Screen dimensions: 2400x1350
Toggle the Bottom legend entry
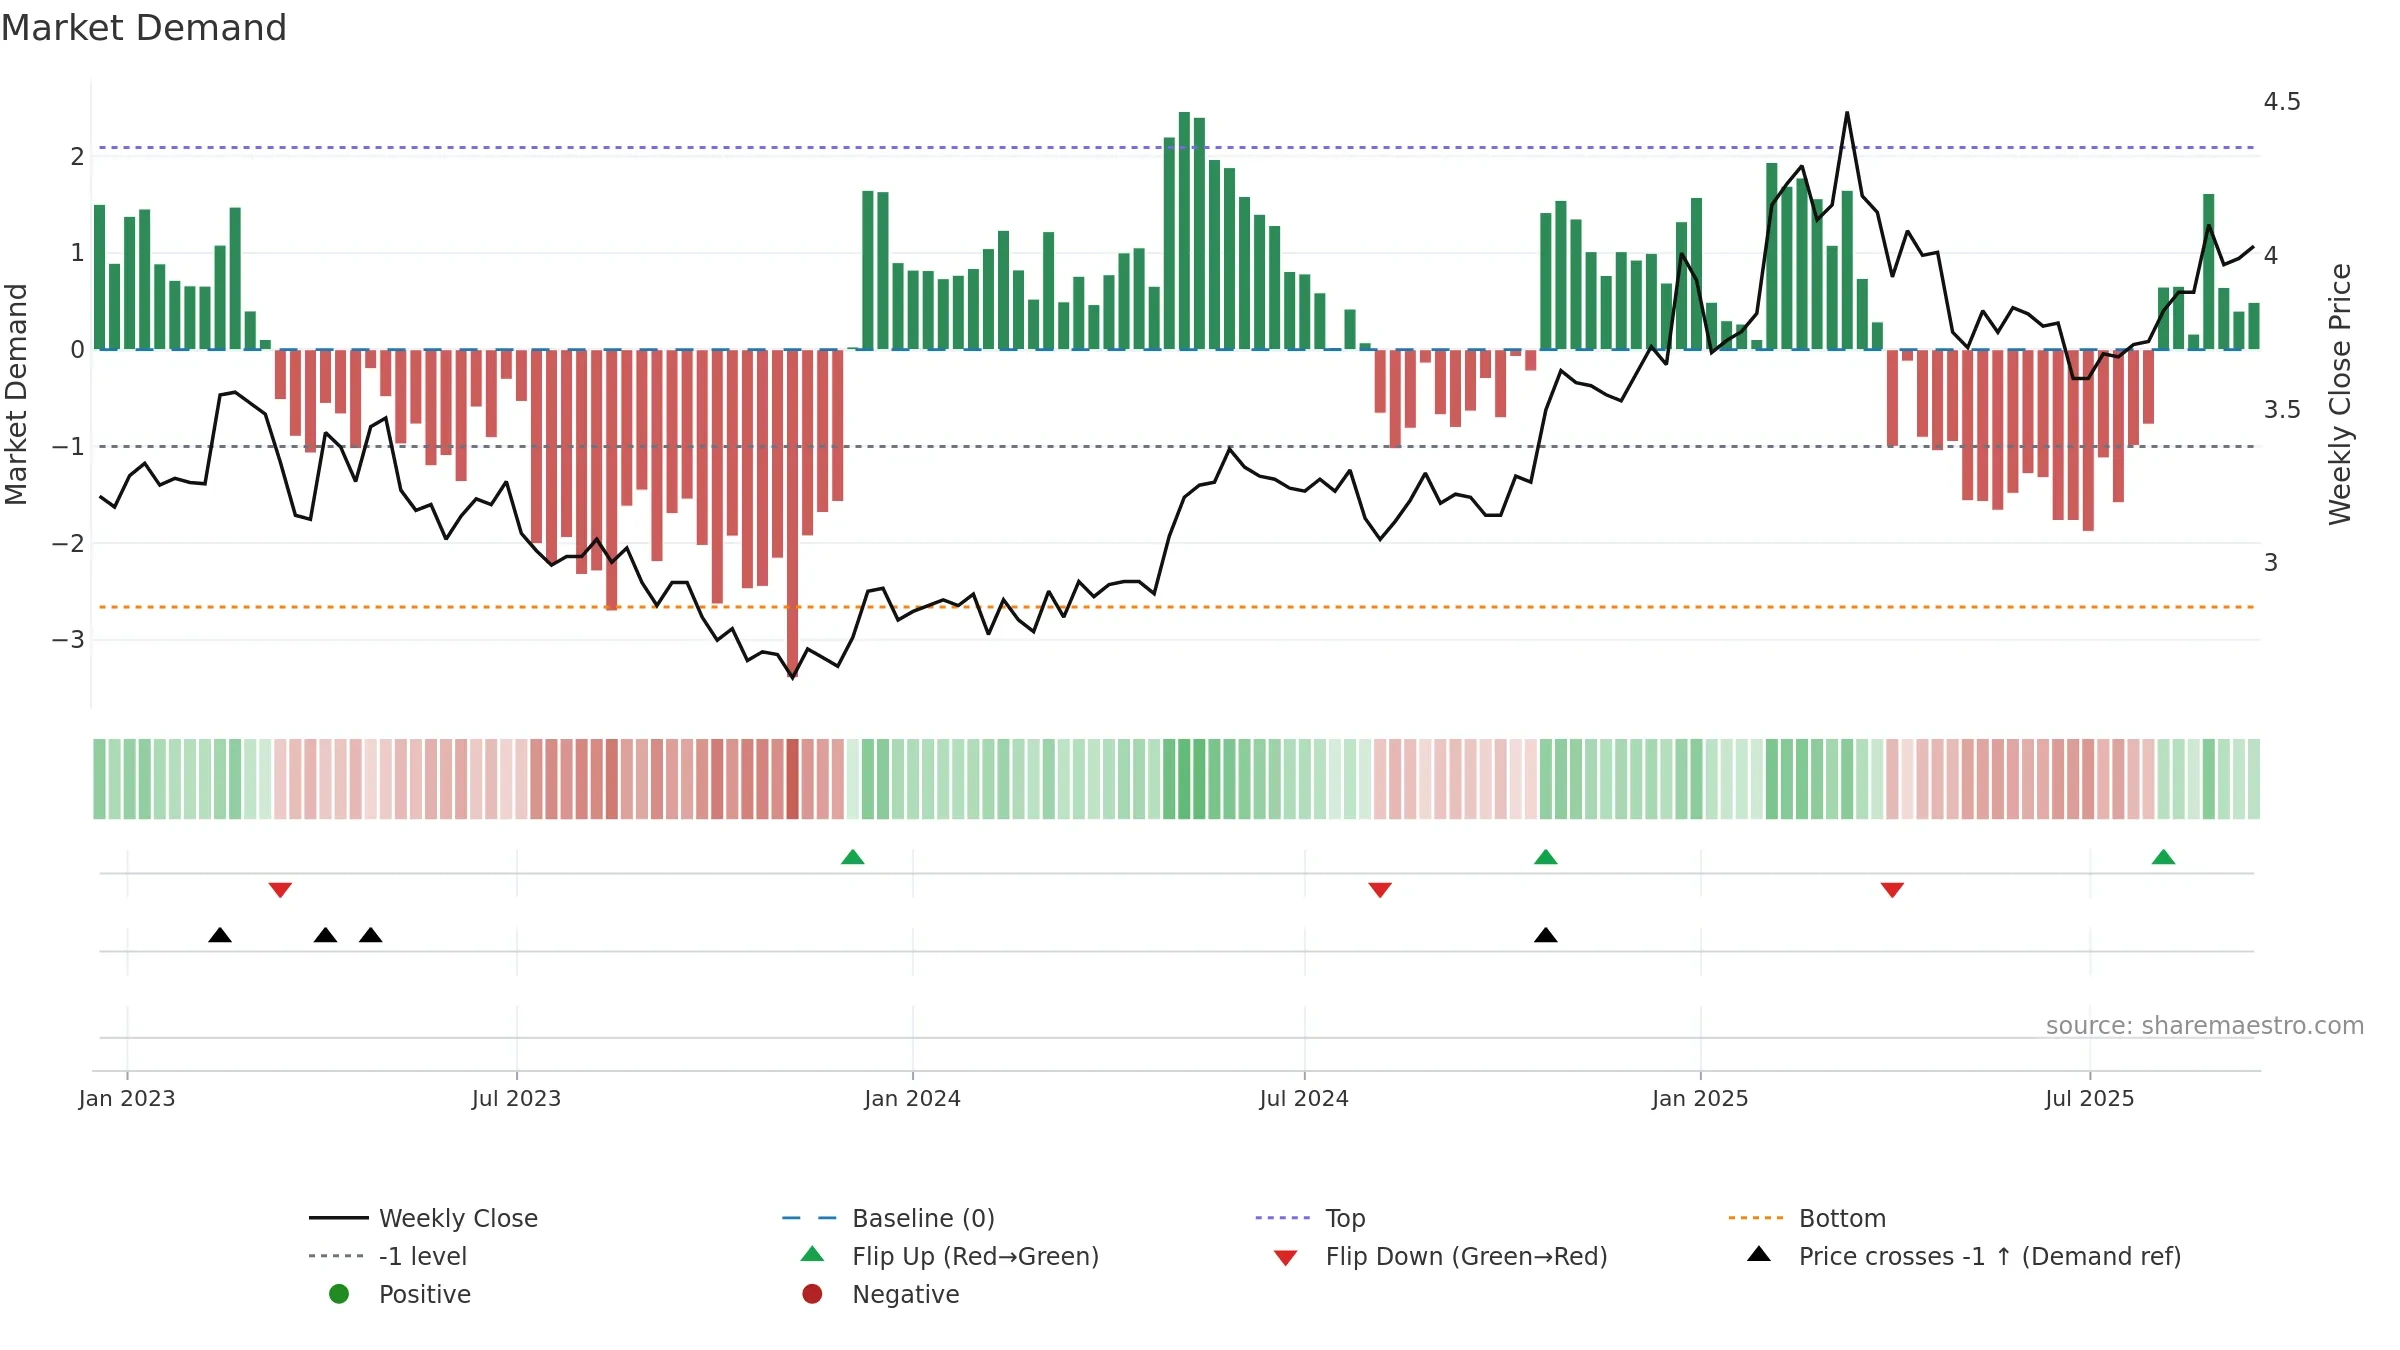click(1807, 1218)
